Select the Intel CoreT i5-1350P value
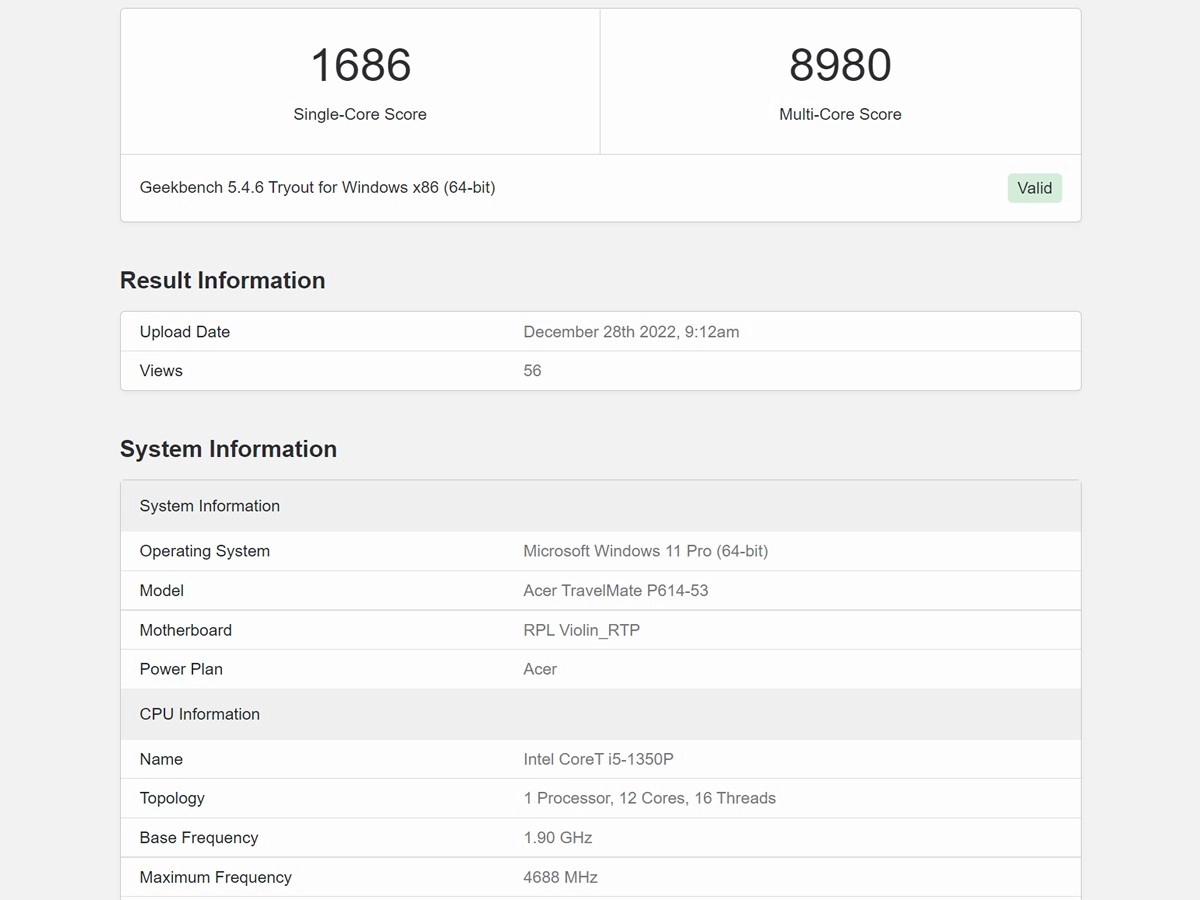1200x900 pixels. tap(599, 759)
